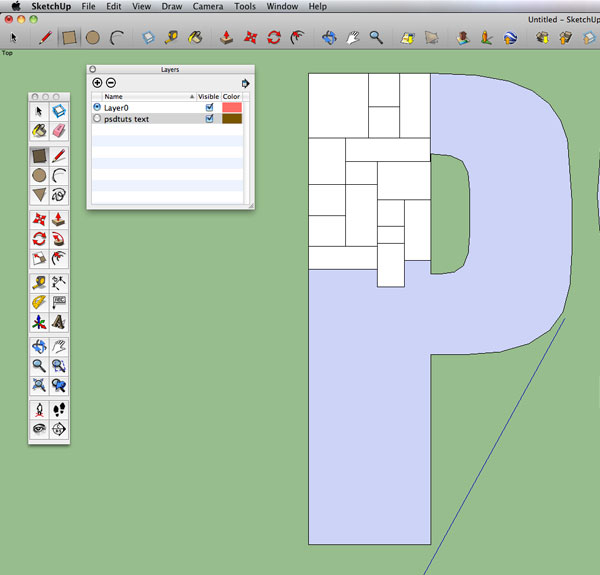Viewport: 600px width, 575px height.
Task: Click the Color column header
Action: [x=232, y=96]
